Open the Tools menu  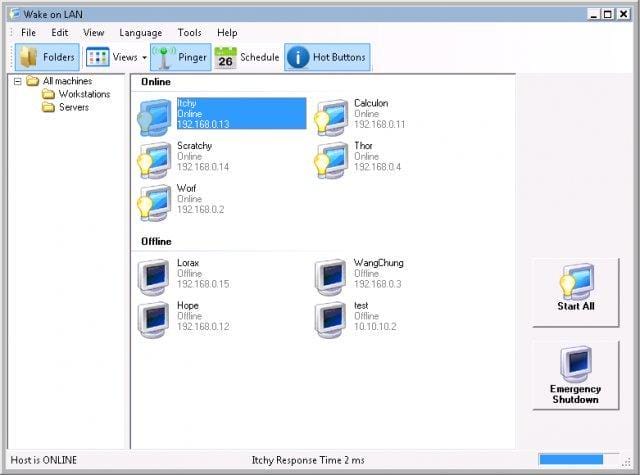point(189,33)
